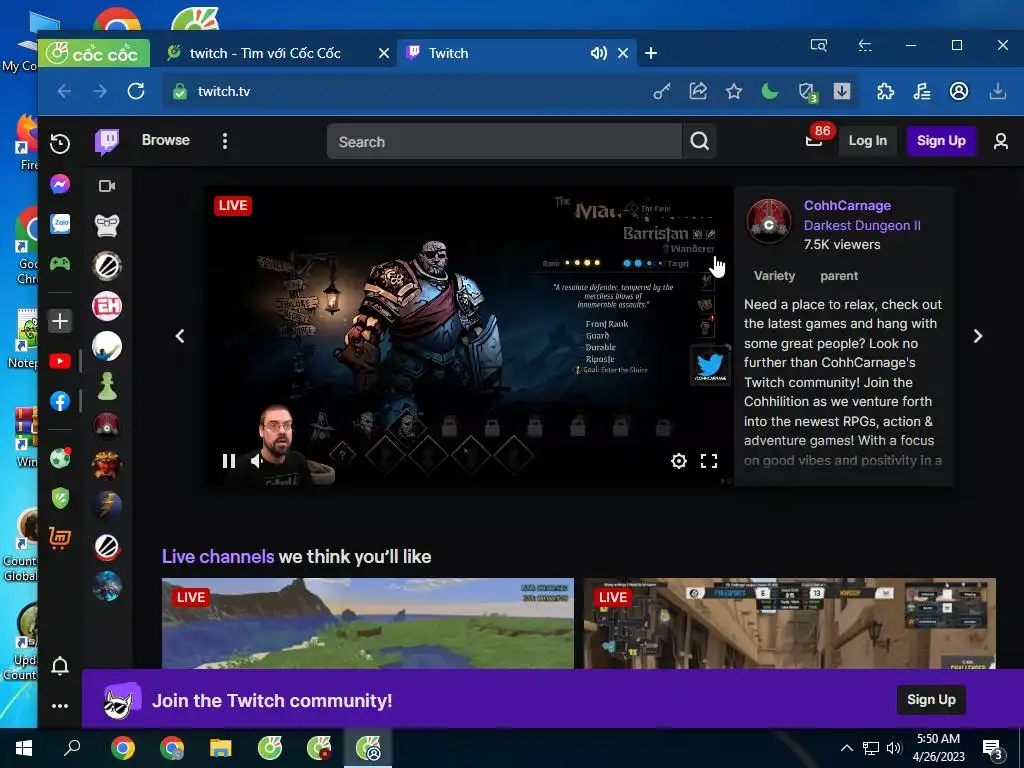The height and width of the screenshot is (768, 1024).
Task: Open taskbar search magnifier
Action: 72,747
